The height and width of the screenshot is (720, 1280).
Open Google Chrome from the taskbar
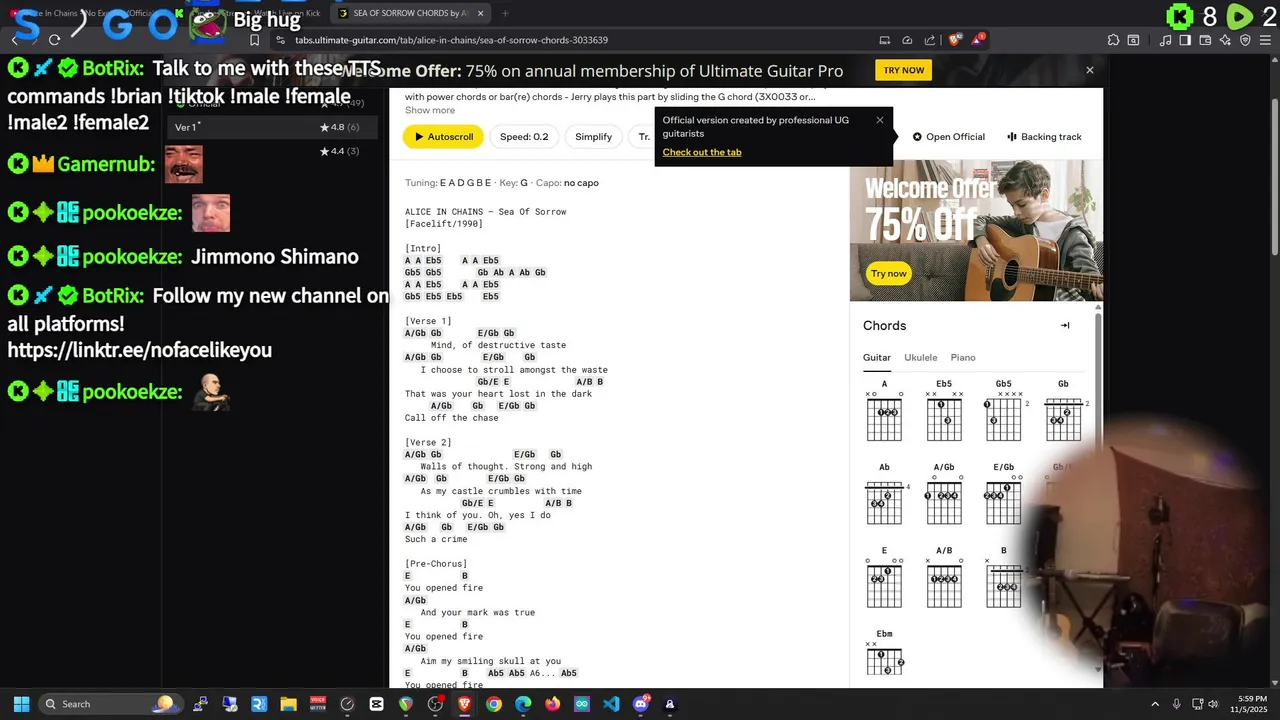[494, 704]
